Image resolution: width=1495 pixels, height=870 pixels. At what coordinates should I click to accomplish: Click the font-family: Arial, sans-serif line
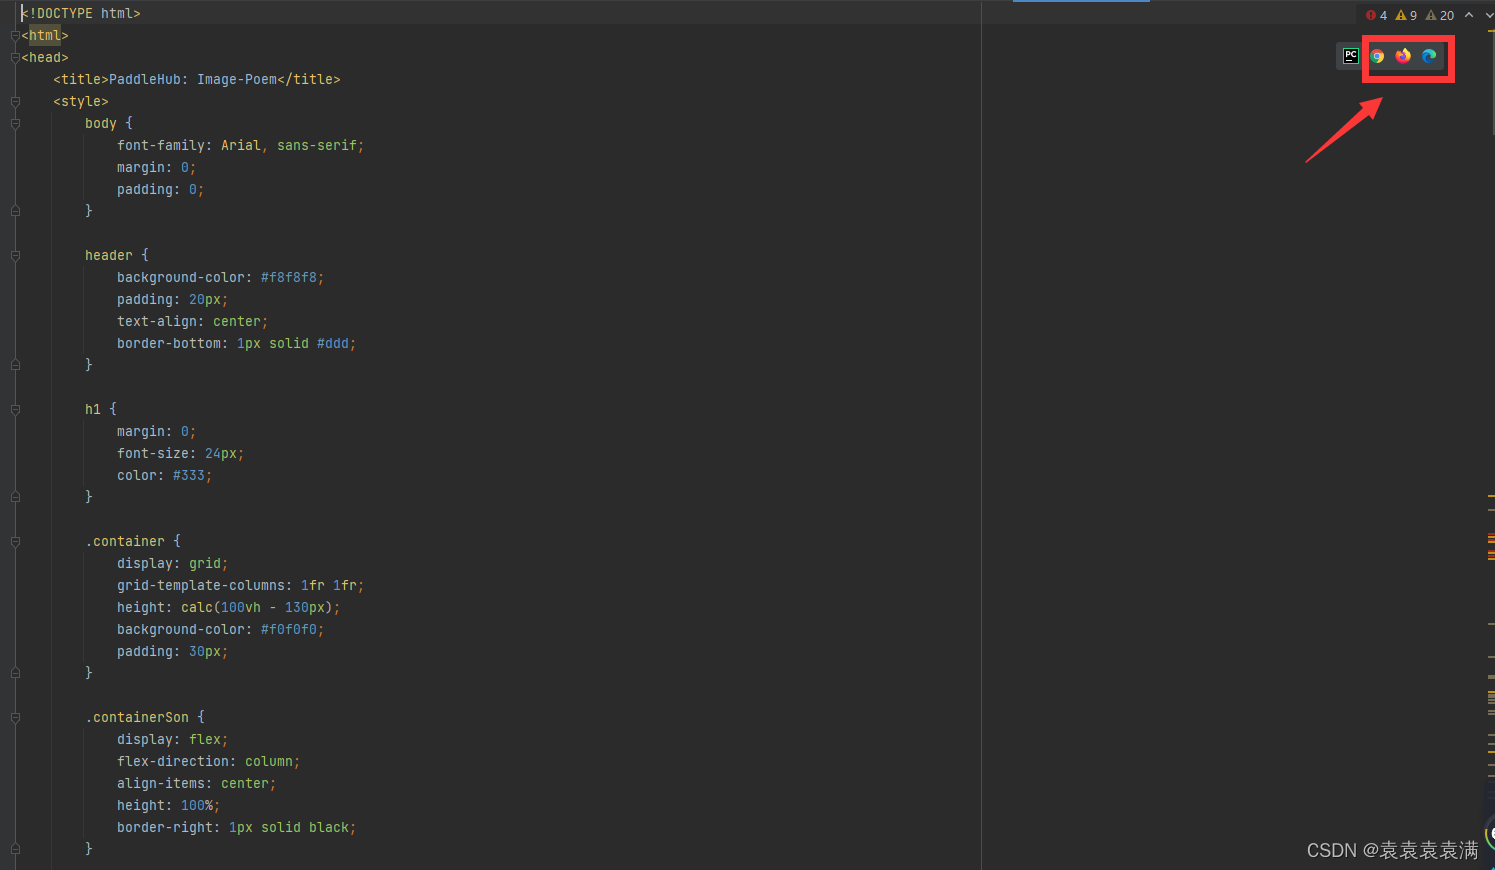[240, 146]
